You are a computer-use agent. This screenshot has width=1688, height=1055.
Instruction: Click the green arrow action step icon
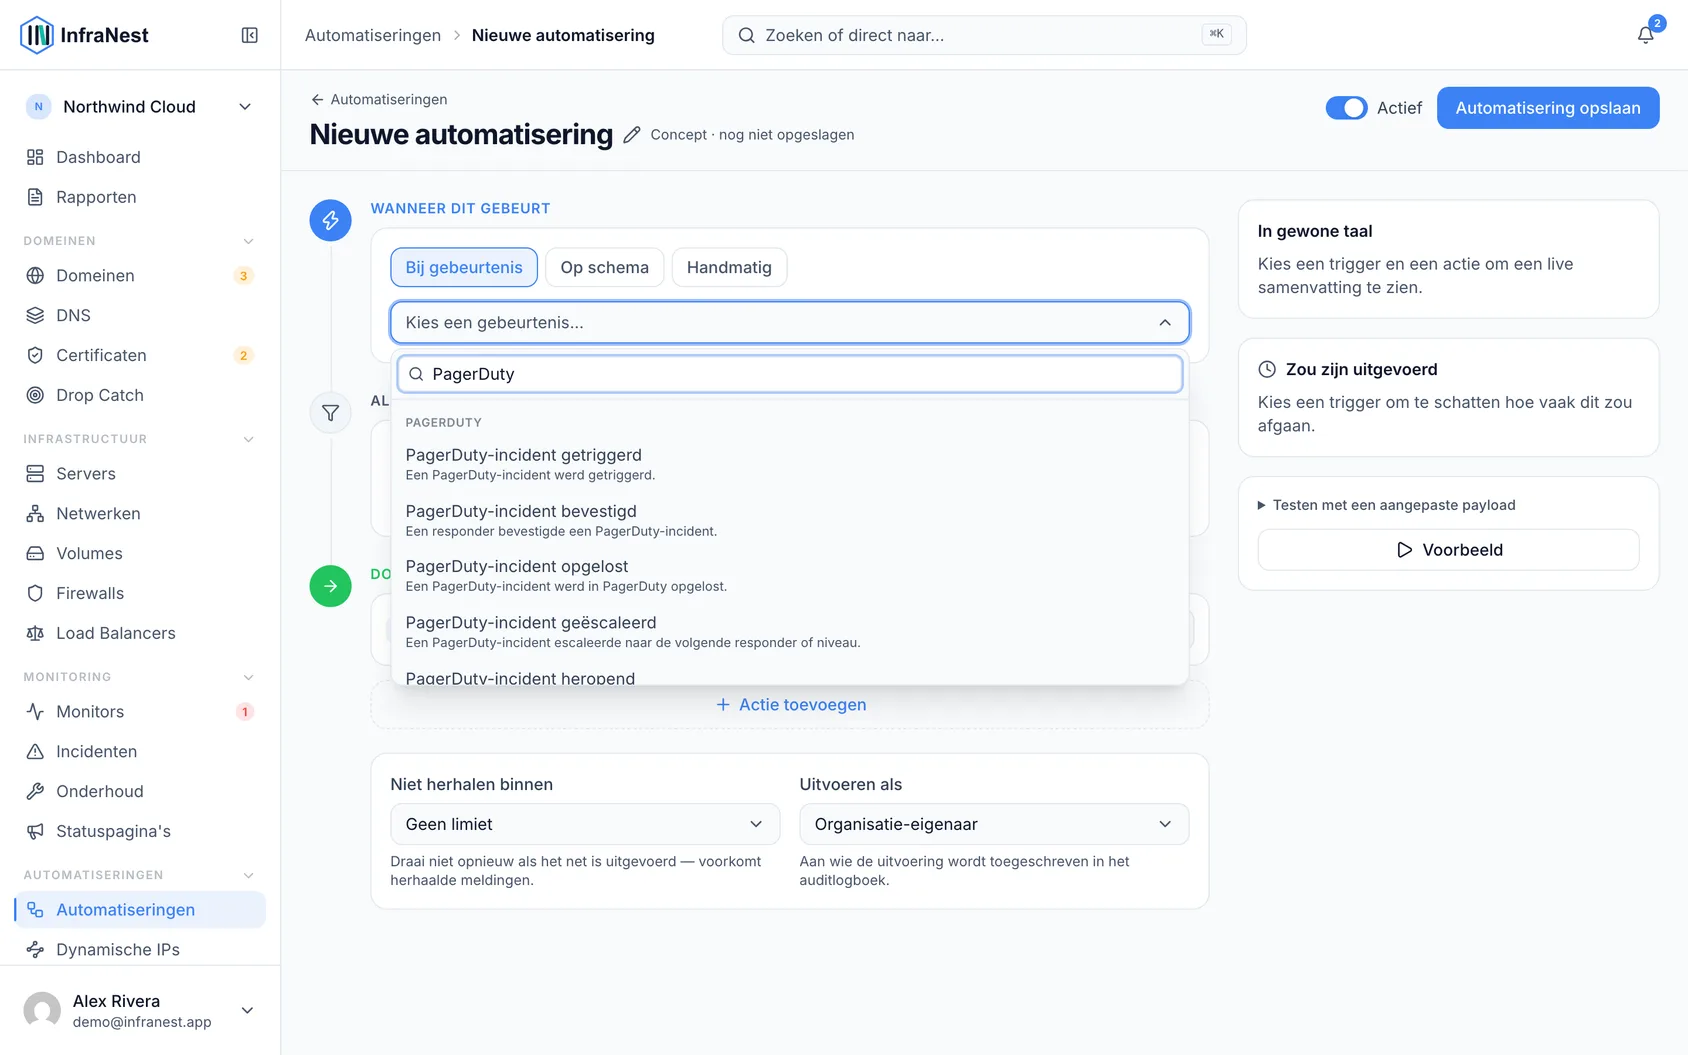(x=330, y=586)
